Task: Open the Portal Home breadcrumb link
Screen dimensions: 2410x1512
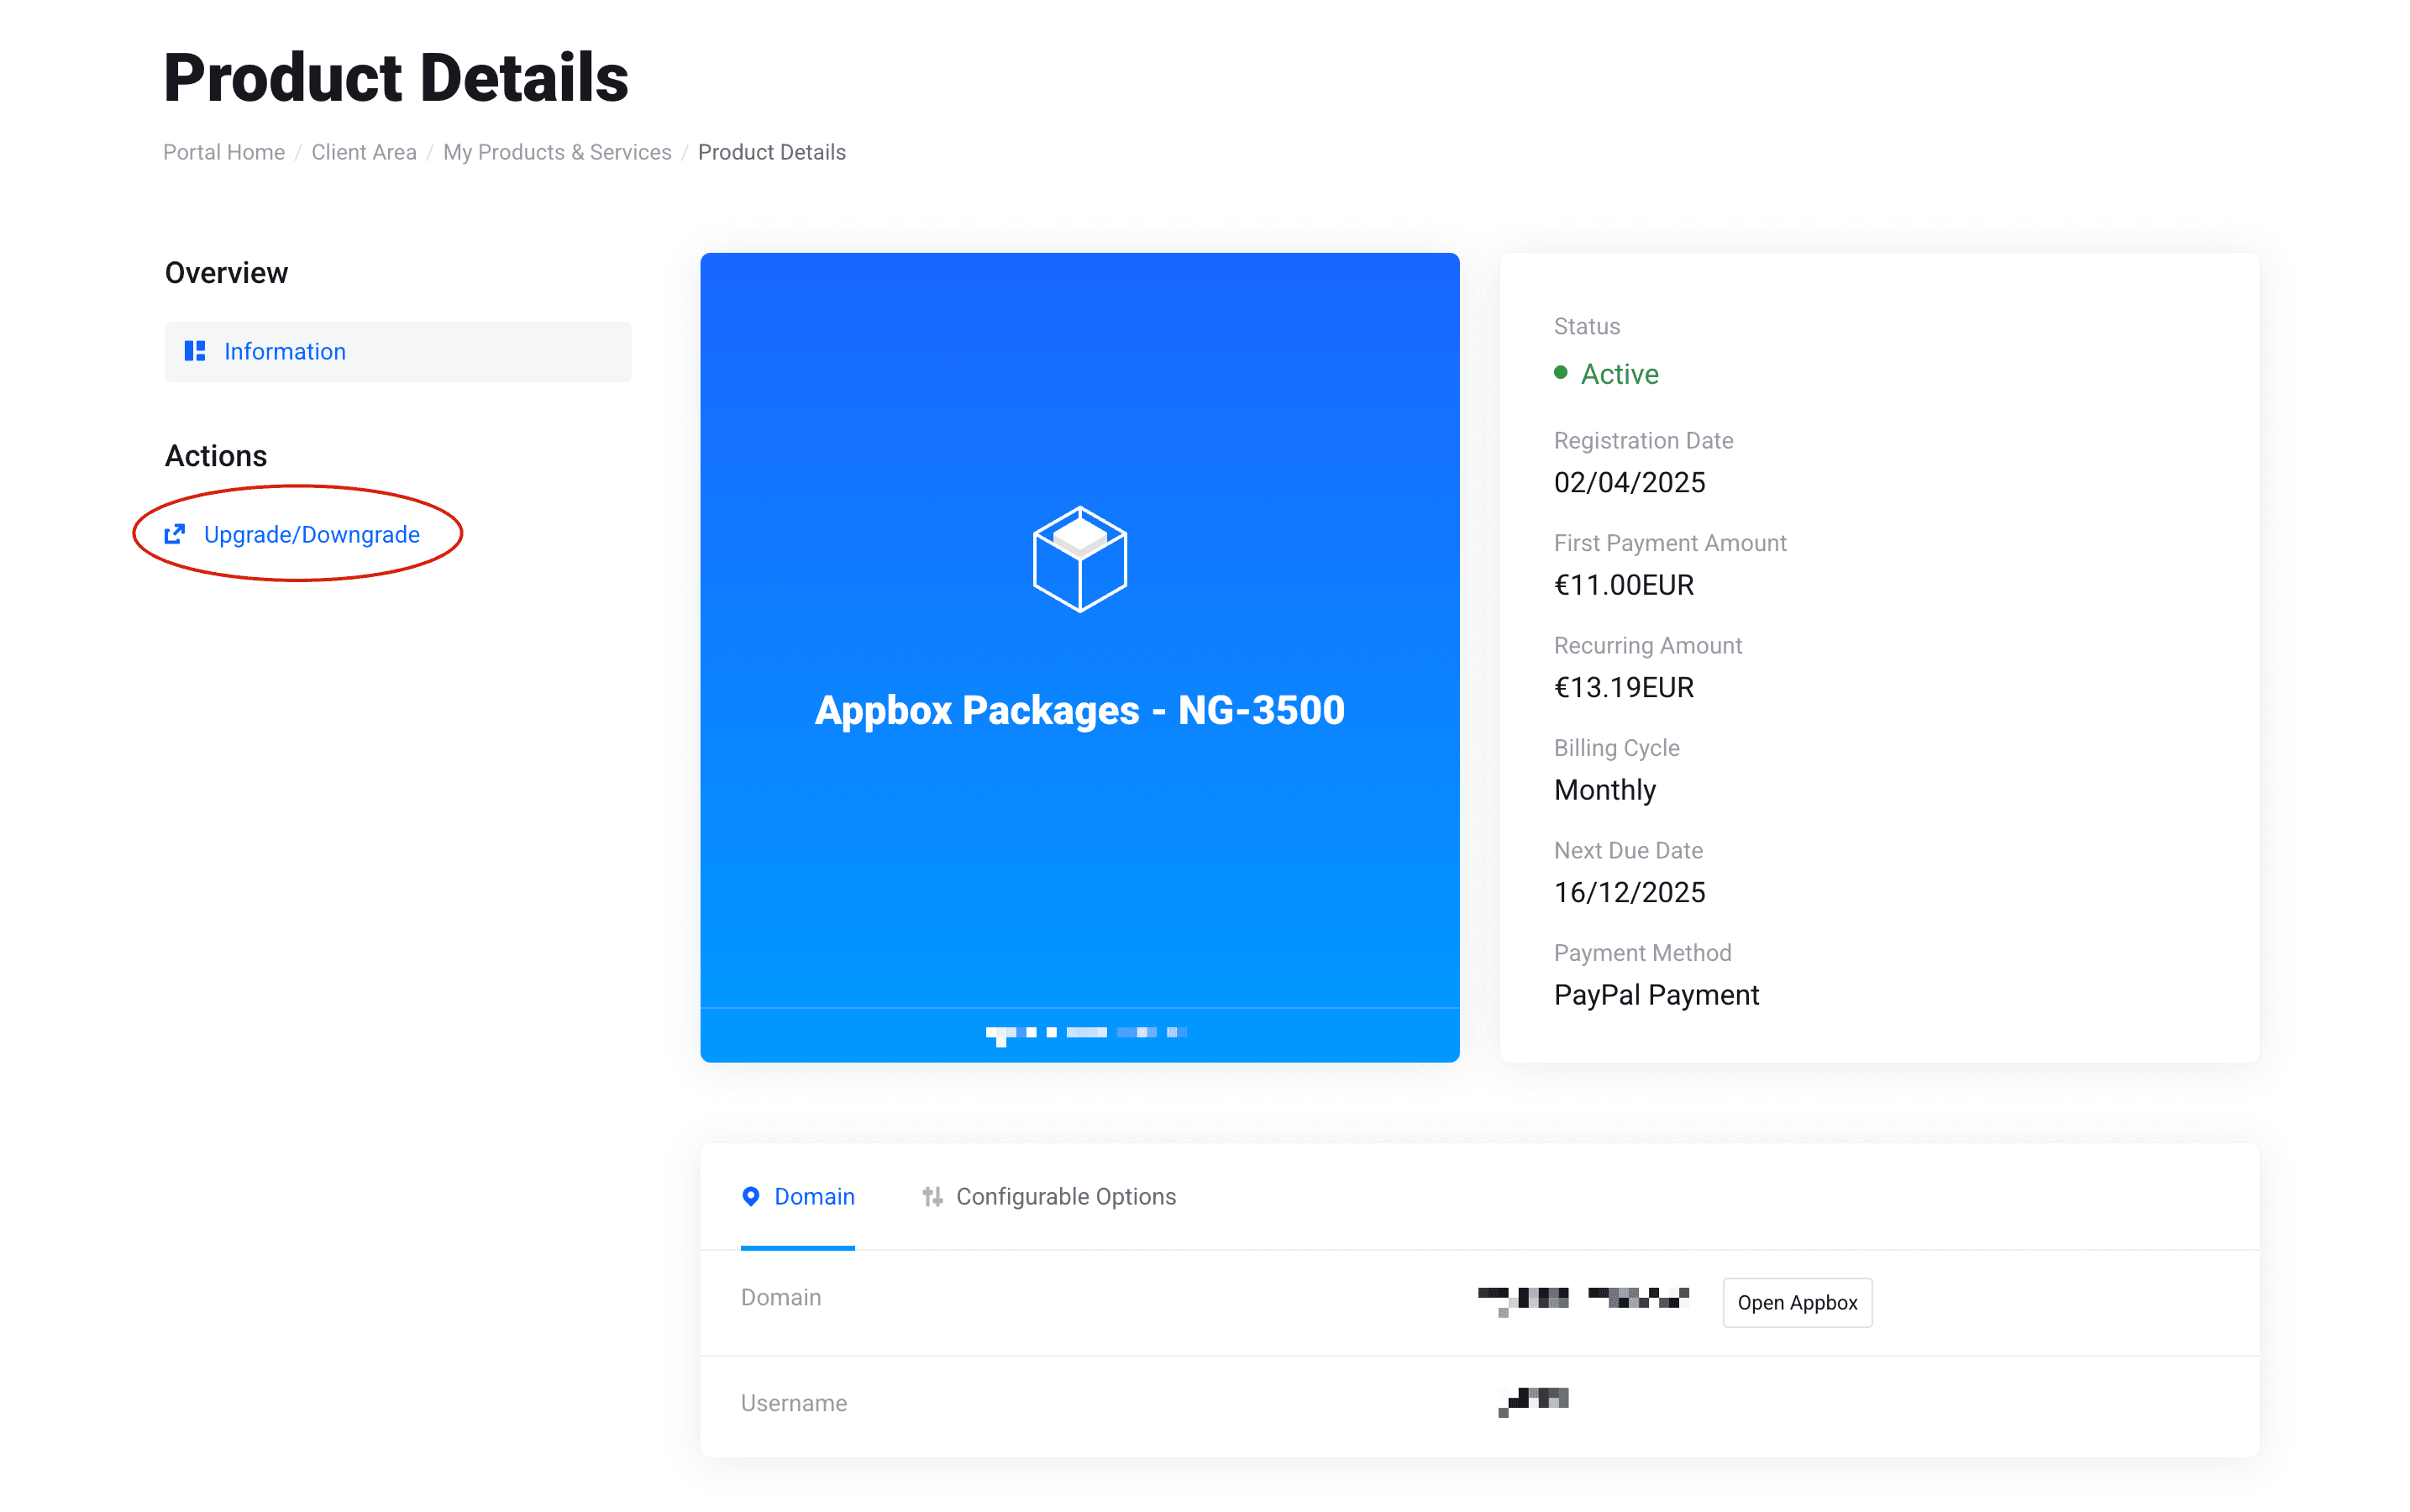Action: [224, 152]
